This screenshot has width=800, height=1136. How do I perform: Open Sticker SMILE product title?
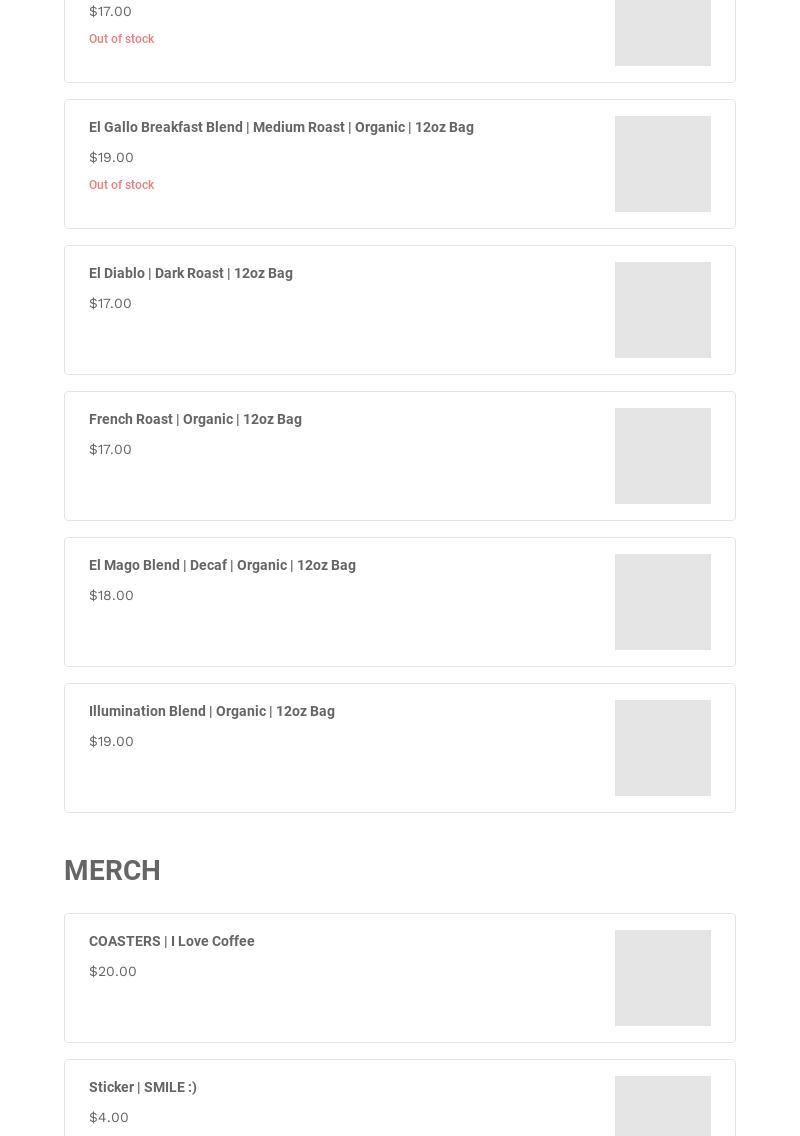[x=143, y=1087]
